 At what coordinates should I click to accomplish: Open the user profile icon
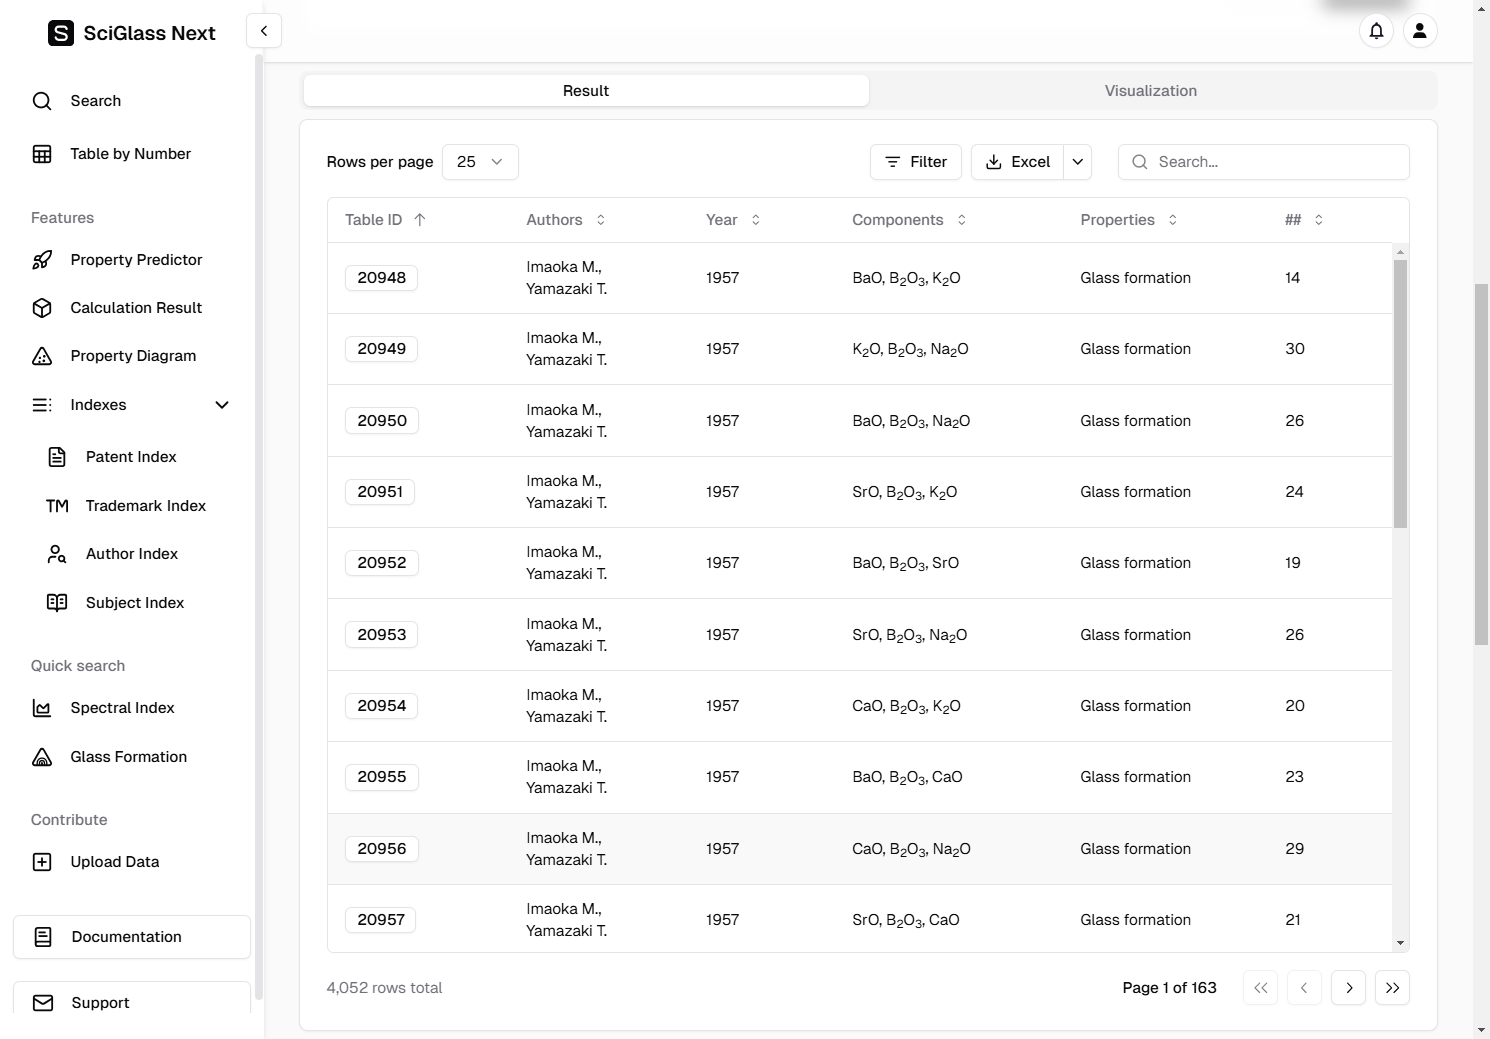point(1419,31)
